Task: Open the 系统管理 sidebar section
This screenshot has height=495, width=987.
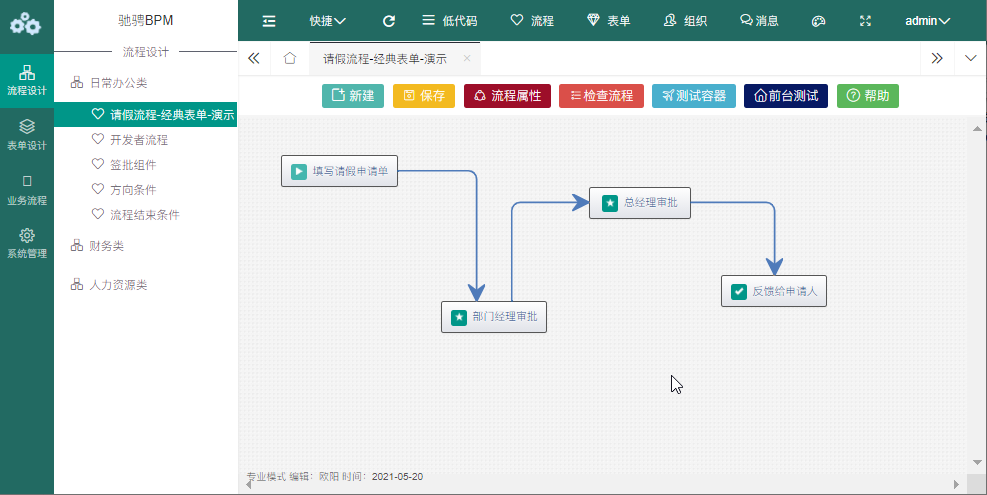Action: click(26, 244)
